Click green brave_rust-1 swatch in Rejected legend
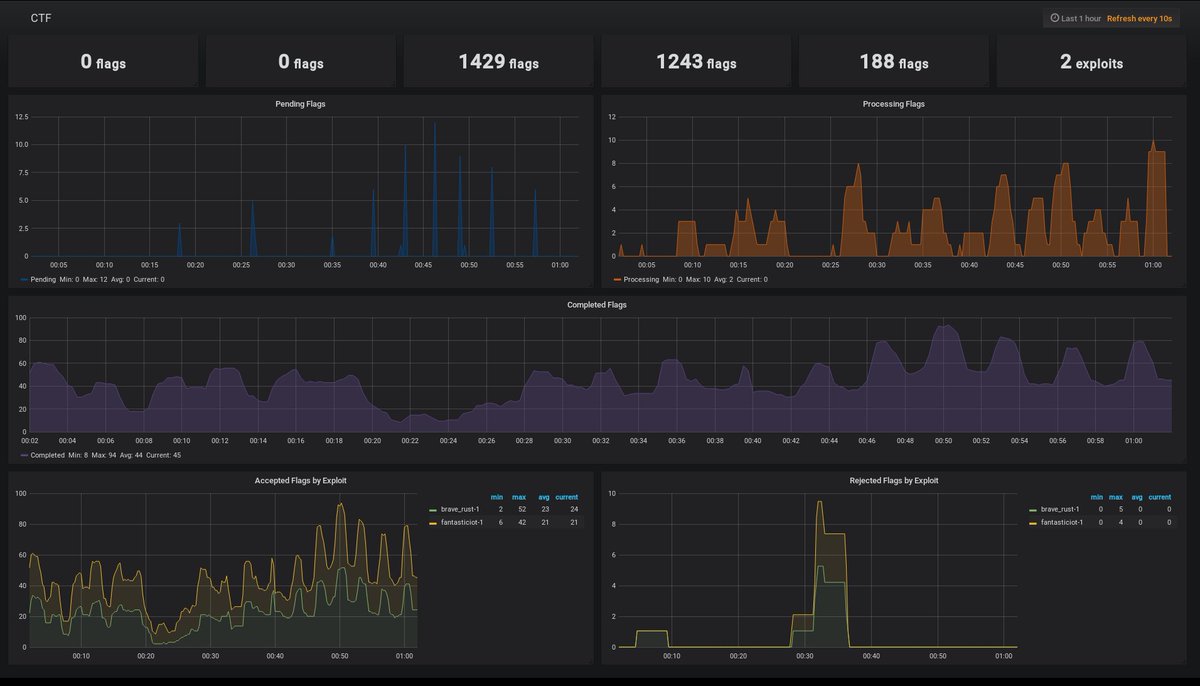 coord(1033,511)
